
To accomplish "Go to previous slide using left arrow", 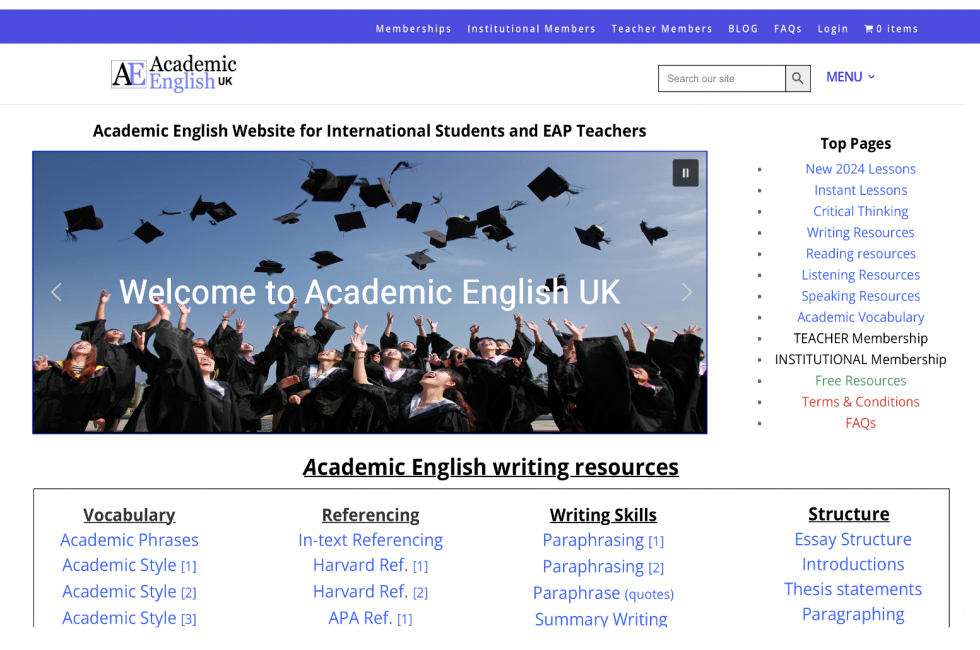I will [x=56, y=292].
